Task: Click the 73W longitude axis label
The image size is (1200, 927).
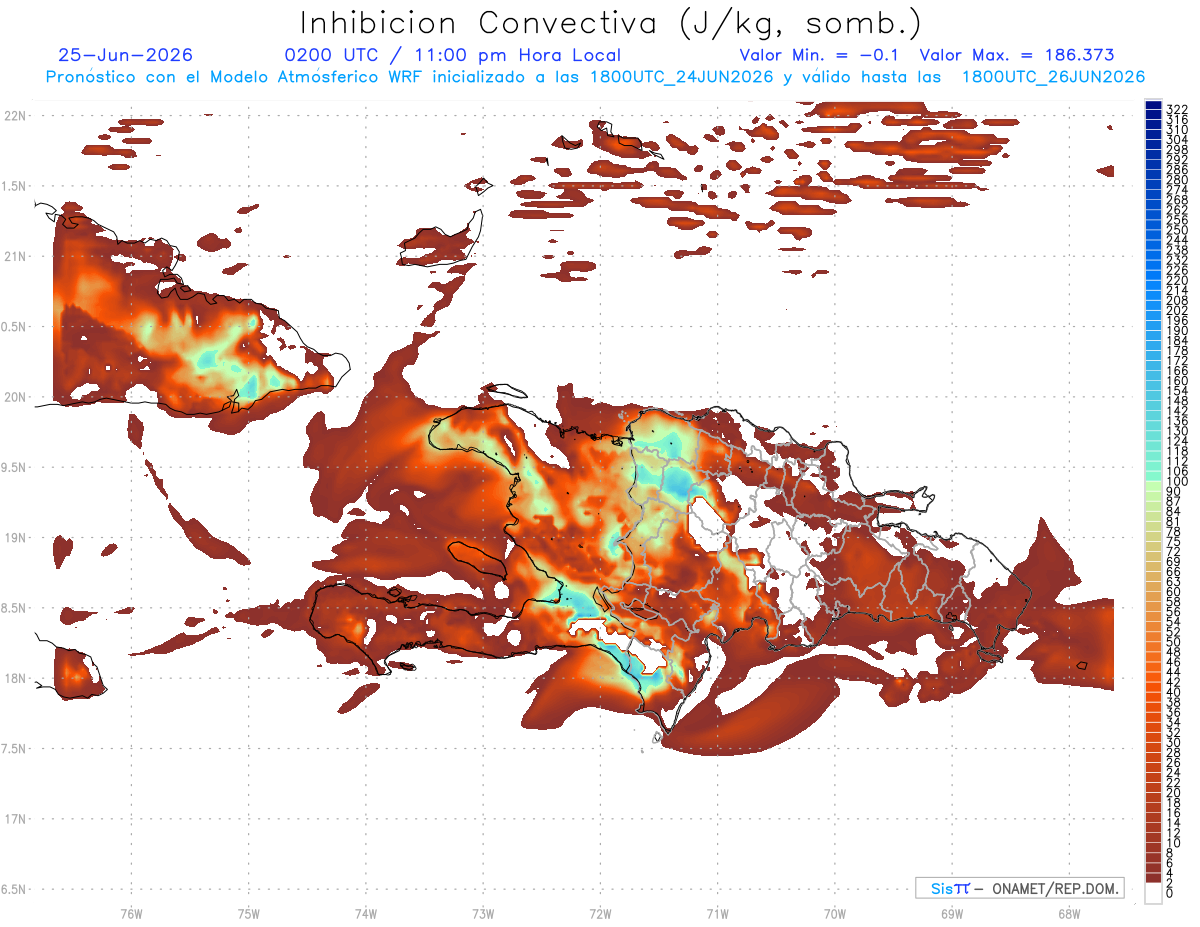Action: 483,912
